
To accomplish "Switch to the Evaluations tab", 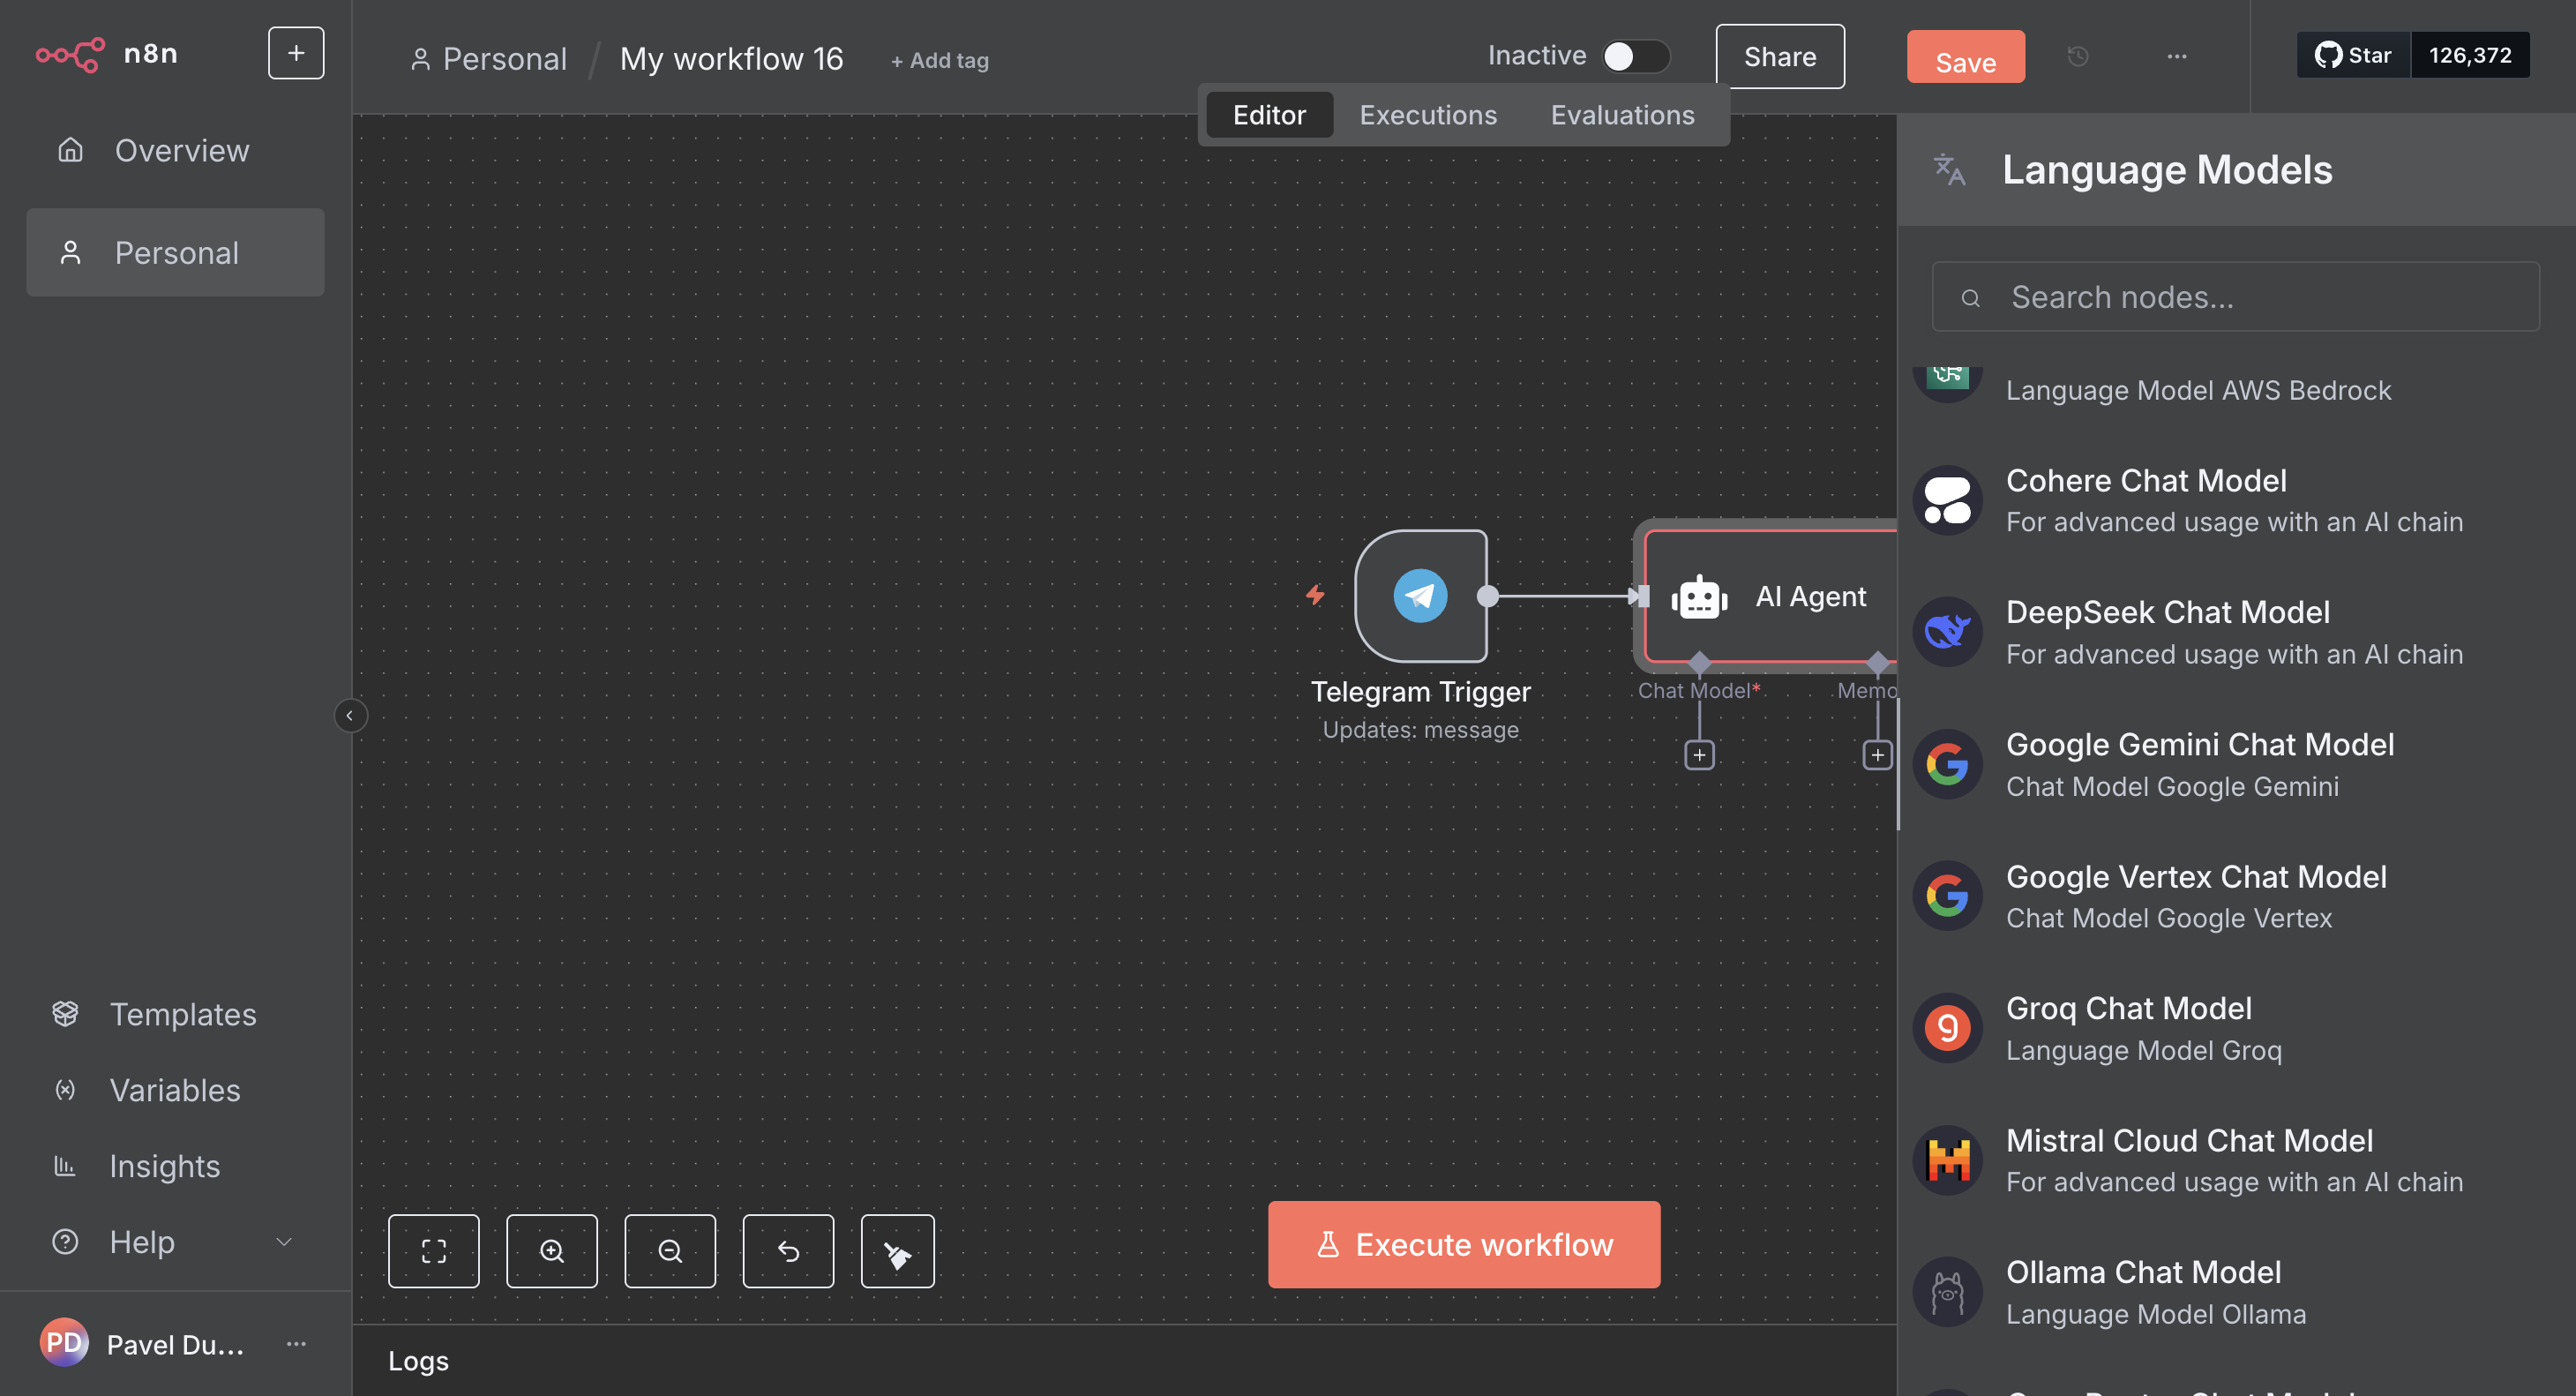I will 1621,115.
